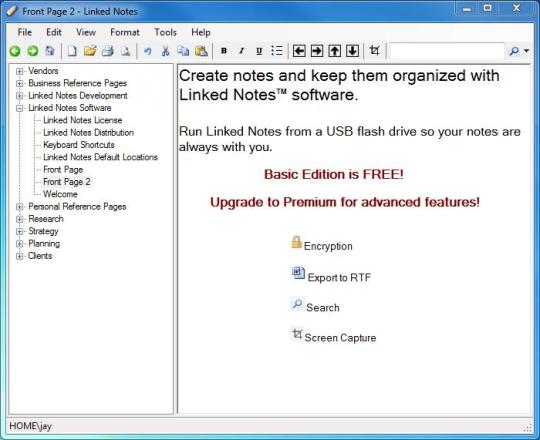The width and height of the screenshot is (540, 440).
Task: Click the Home page toolbar icon
Action: (x=50, y=51)
